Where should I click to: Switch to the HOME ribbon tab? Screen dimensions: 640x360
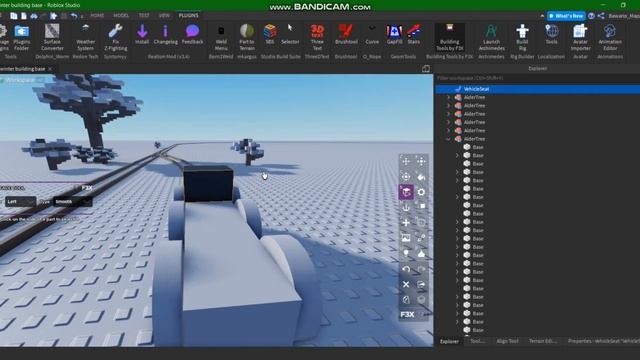coord(97,16)
